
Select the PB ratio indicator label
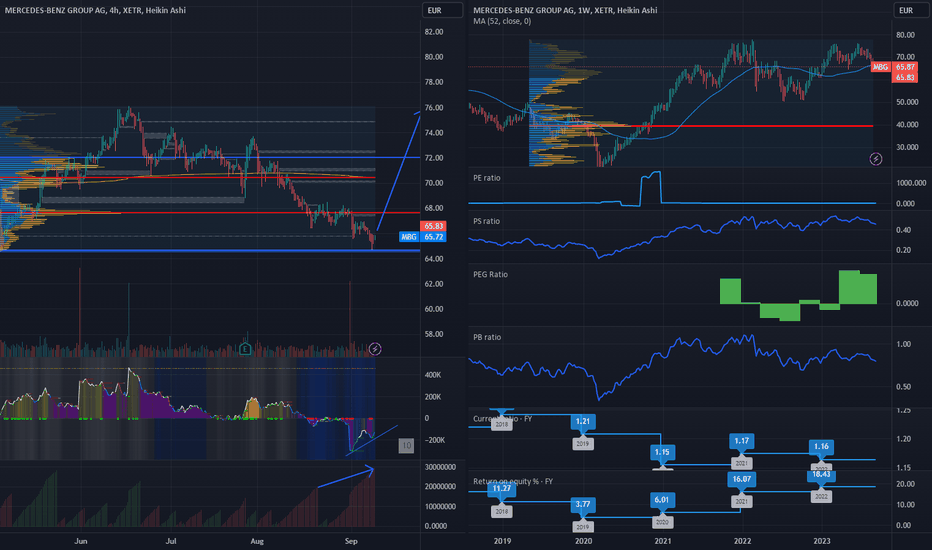click(x=487, y=337)
